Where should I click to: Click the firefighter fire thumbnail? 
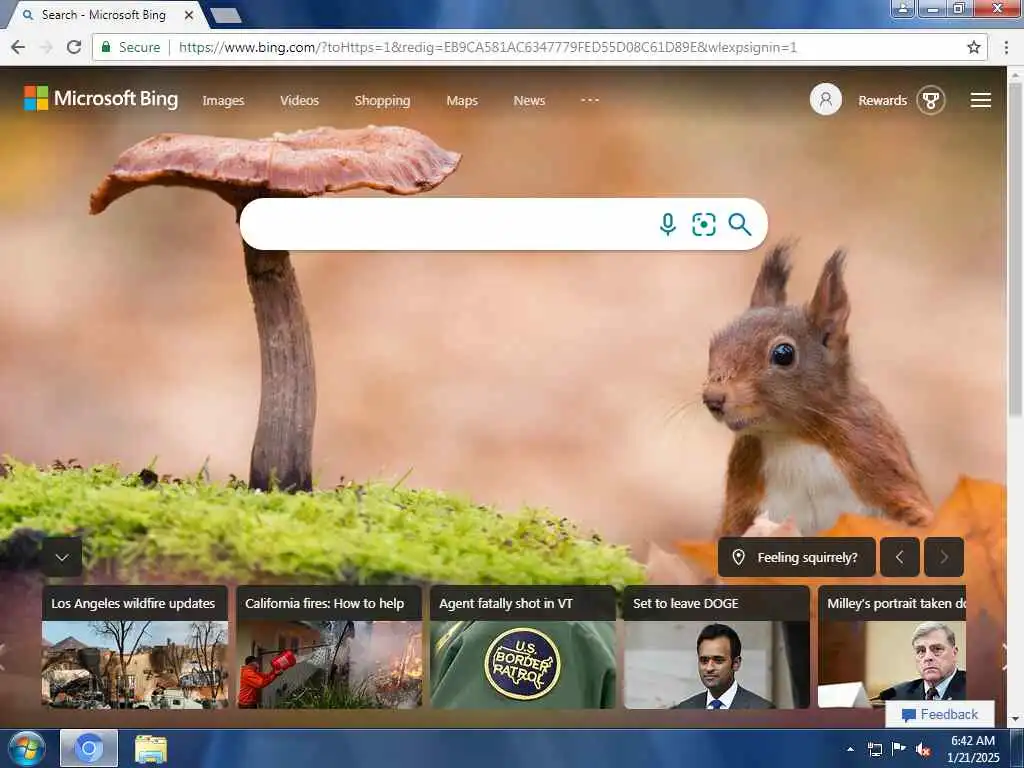coord(329,665)
